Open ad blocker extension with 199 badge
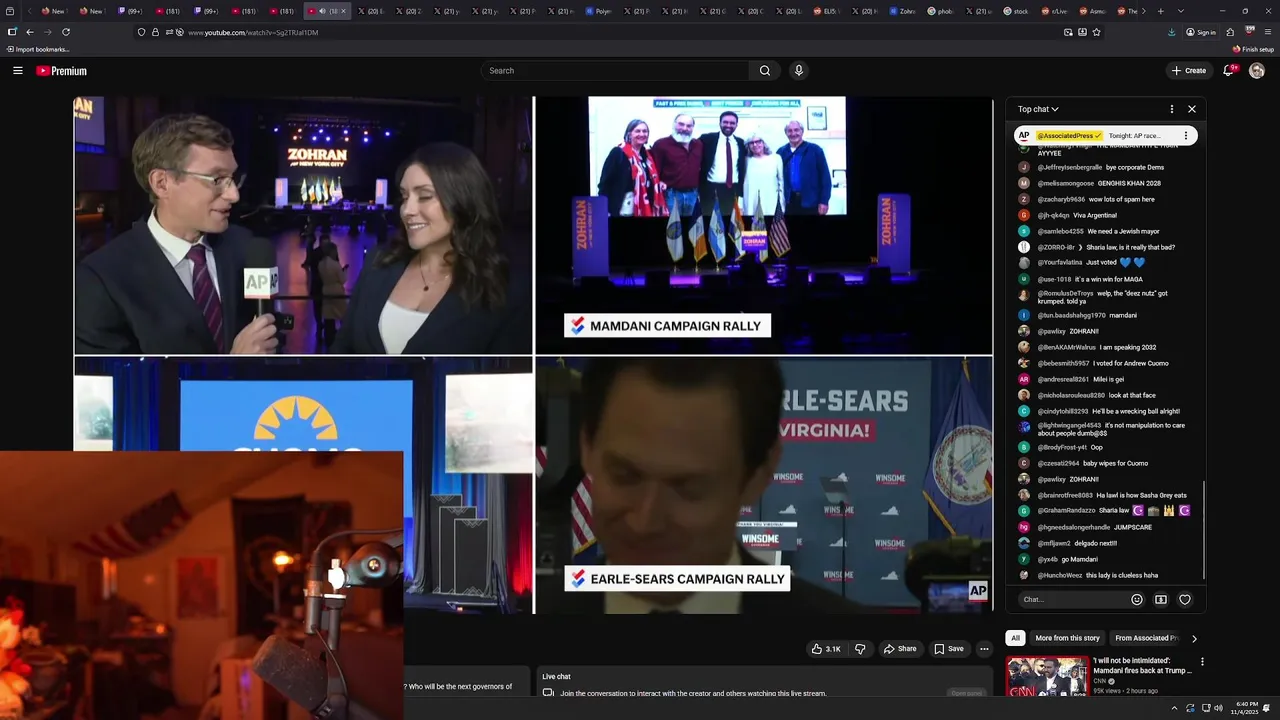This screenshot has height=720, width=1280. coord(1250,31)
